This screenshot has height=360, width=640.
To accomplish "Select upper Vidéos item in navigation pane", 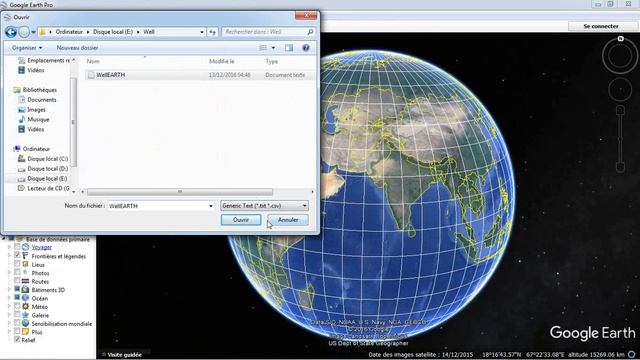I will pos(31,70).
